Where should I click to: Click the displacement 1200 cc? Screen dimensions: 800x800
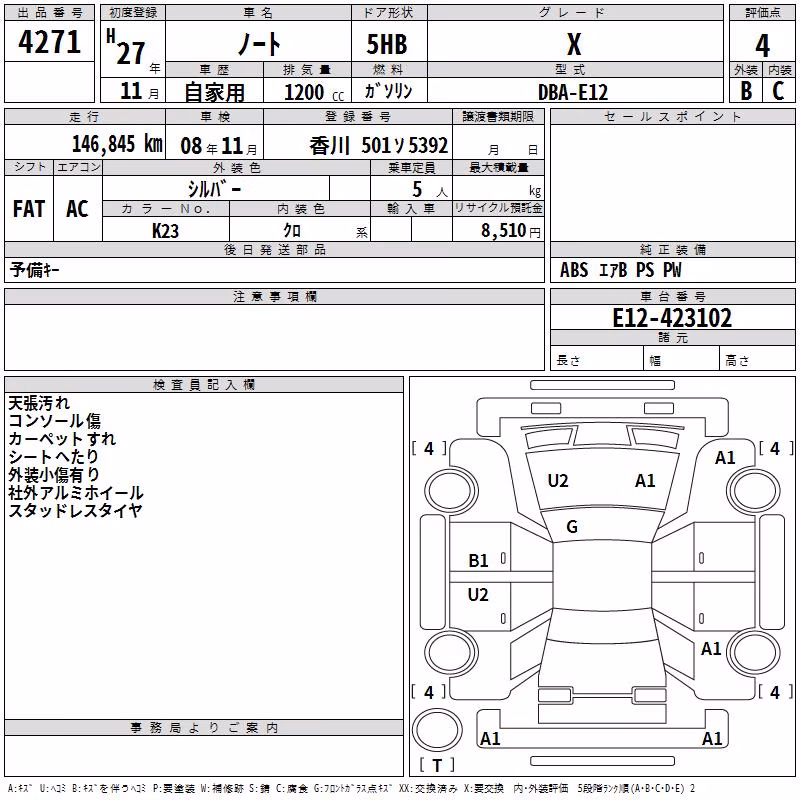point(314,92)
